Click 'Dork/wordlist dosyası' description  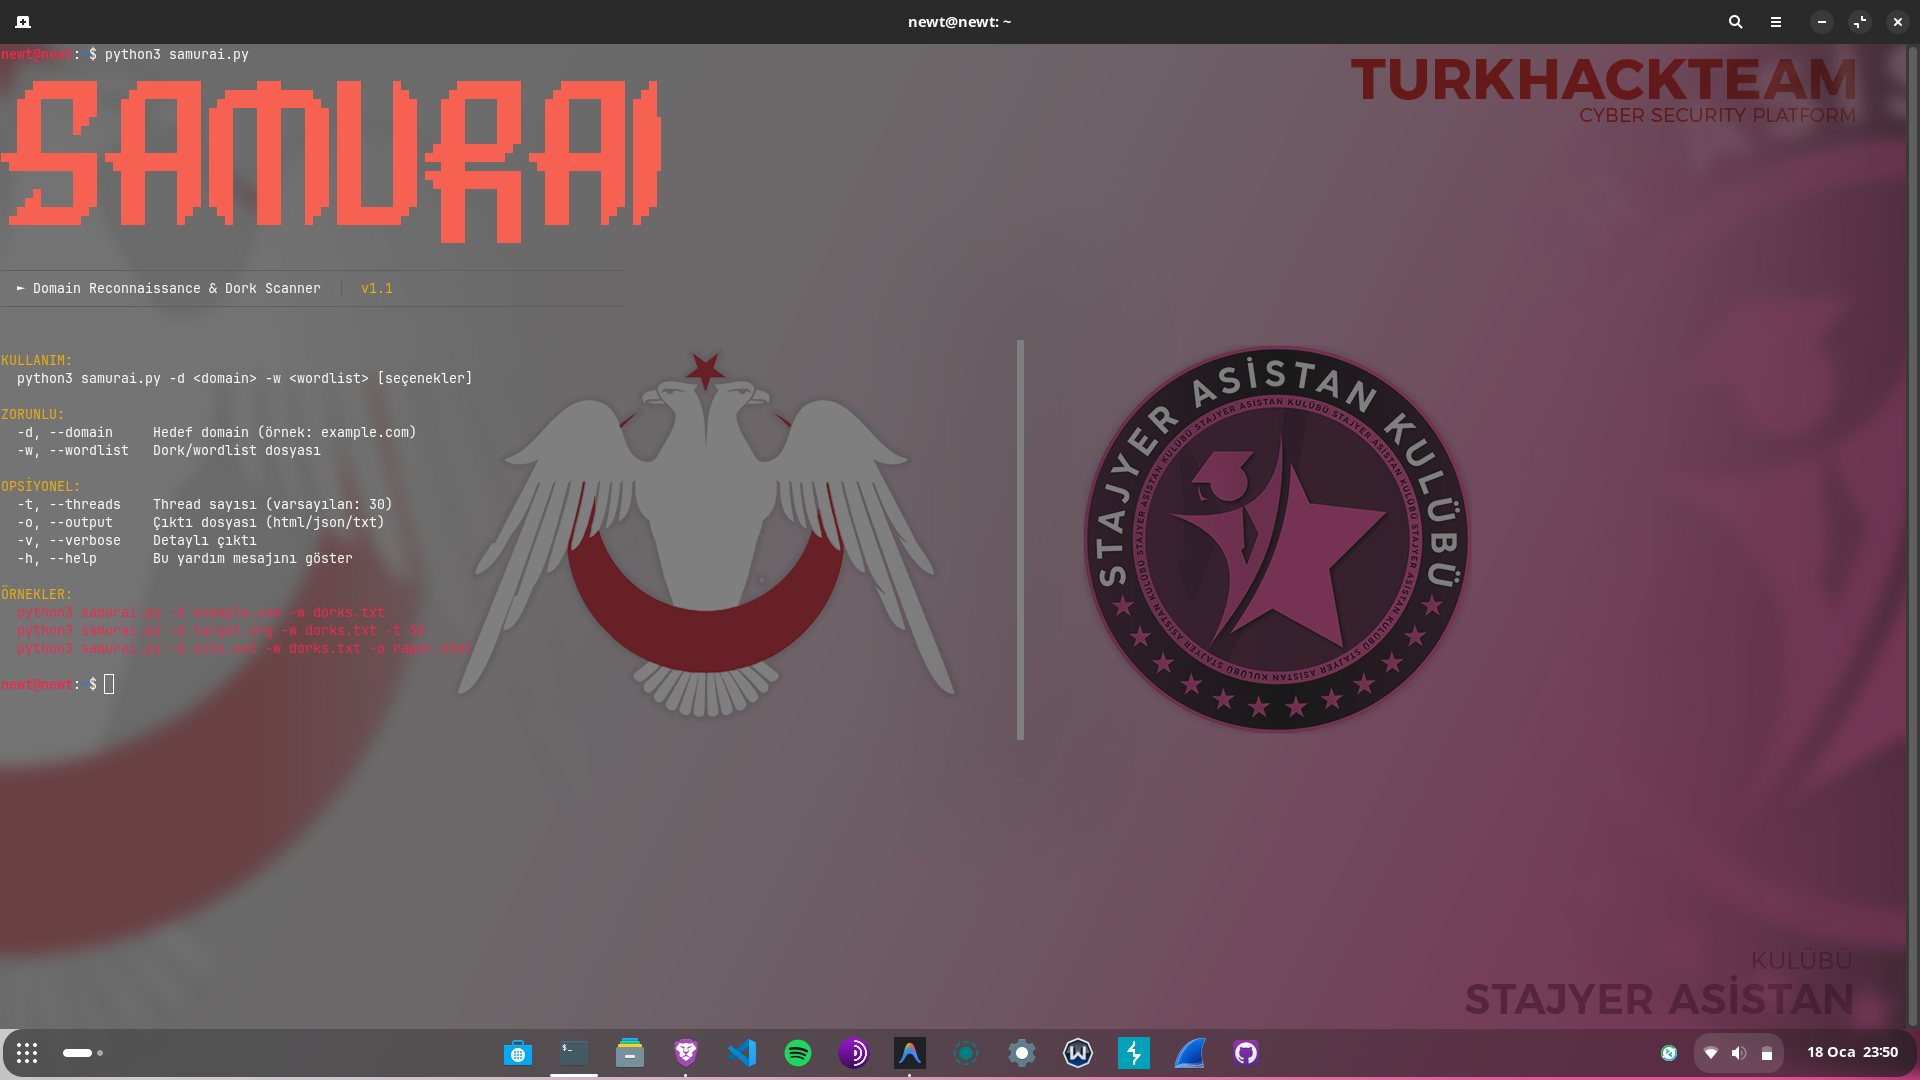pos(237,451)
